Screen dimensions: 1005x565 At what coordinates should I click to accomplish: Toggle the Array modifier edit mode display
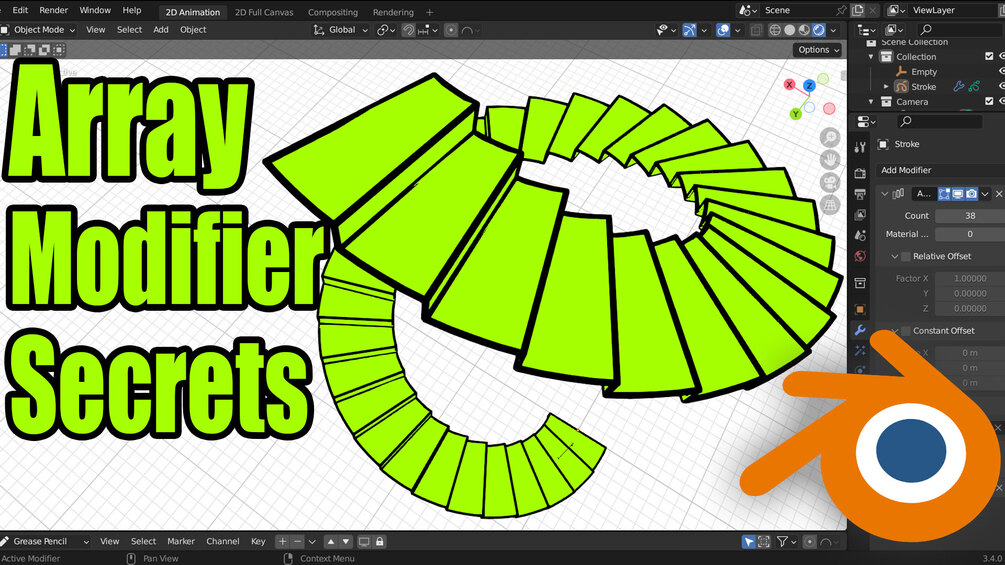pyautogui.click(x=943, y=193)
